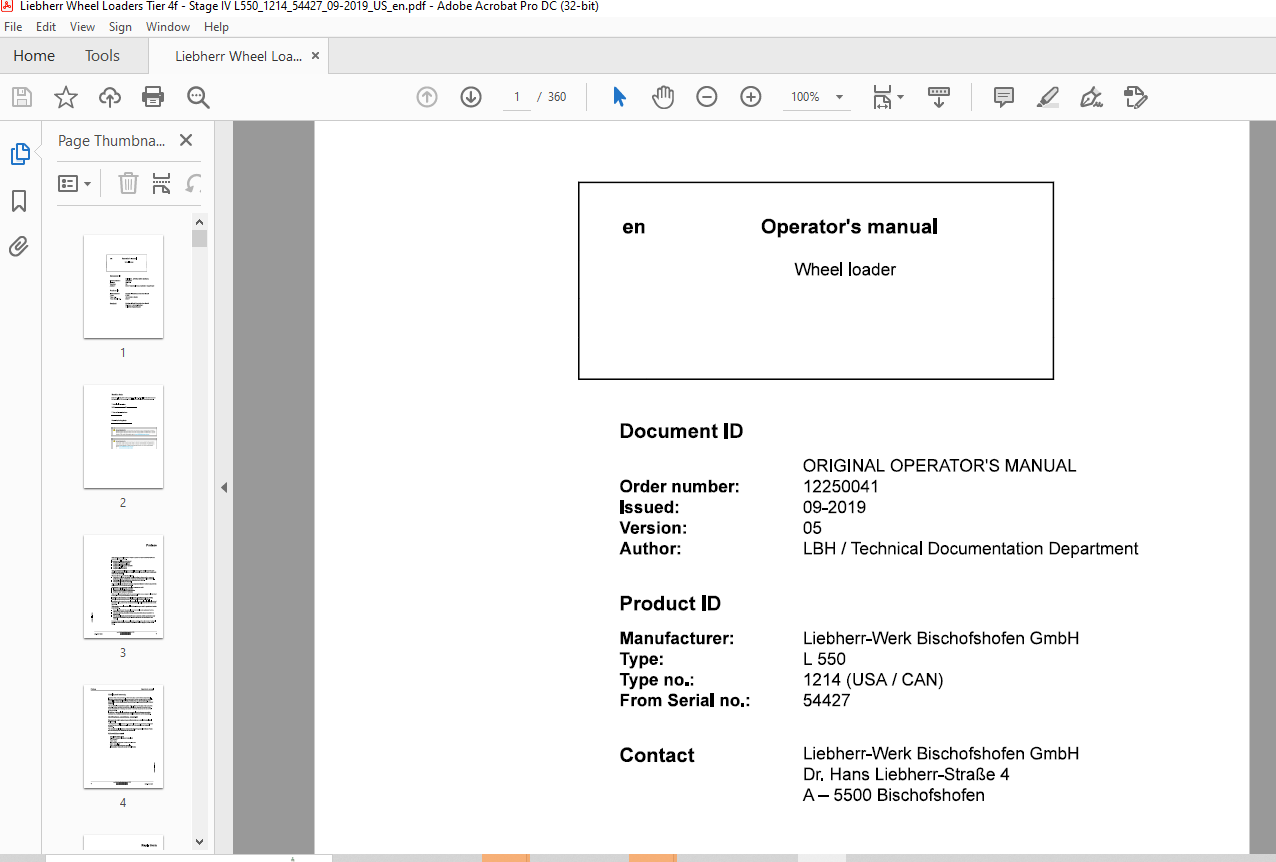This screenshot has height=862, width=1276.
Task: Open the Sign menu
Action: pyautogui.click(x=120, y=27)
